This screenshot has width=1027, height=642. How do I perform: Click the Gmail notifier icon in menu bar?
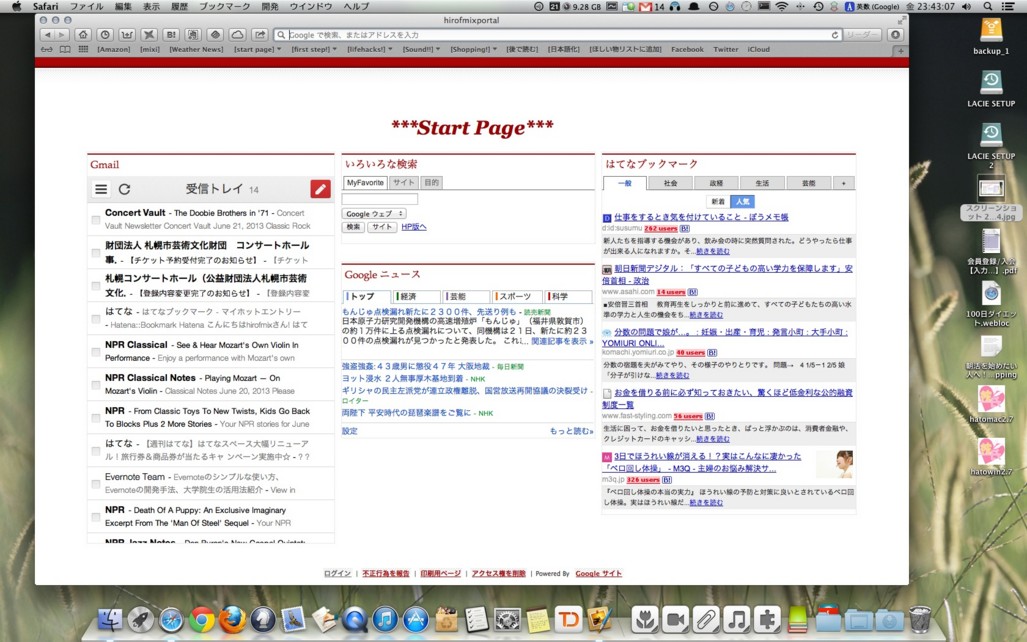click(646, 7)
